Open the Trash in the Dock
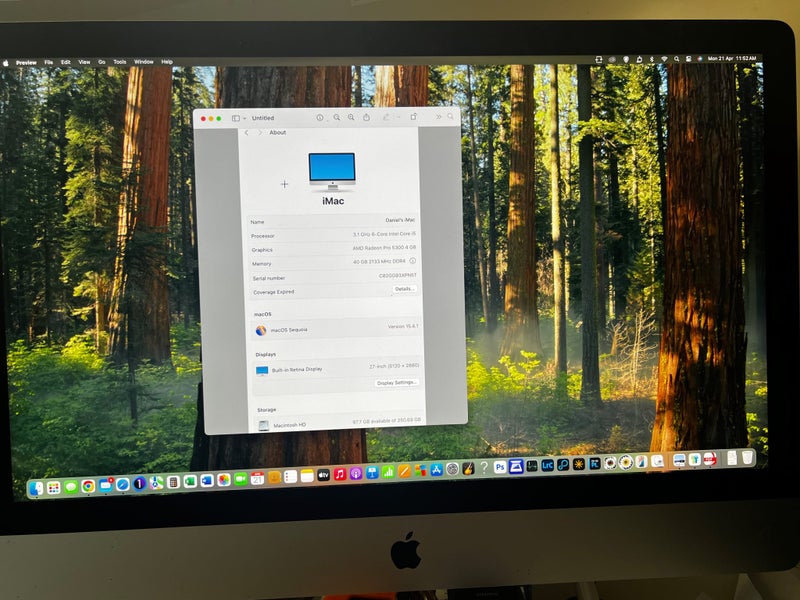The height and width of the screenshot is (600, 800). (x=747, y=458)
